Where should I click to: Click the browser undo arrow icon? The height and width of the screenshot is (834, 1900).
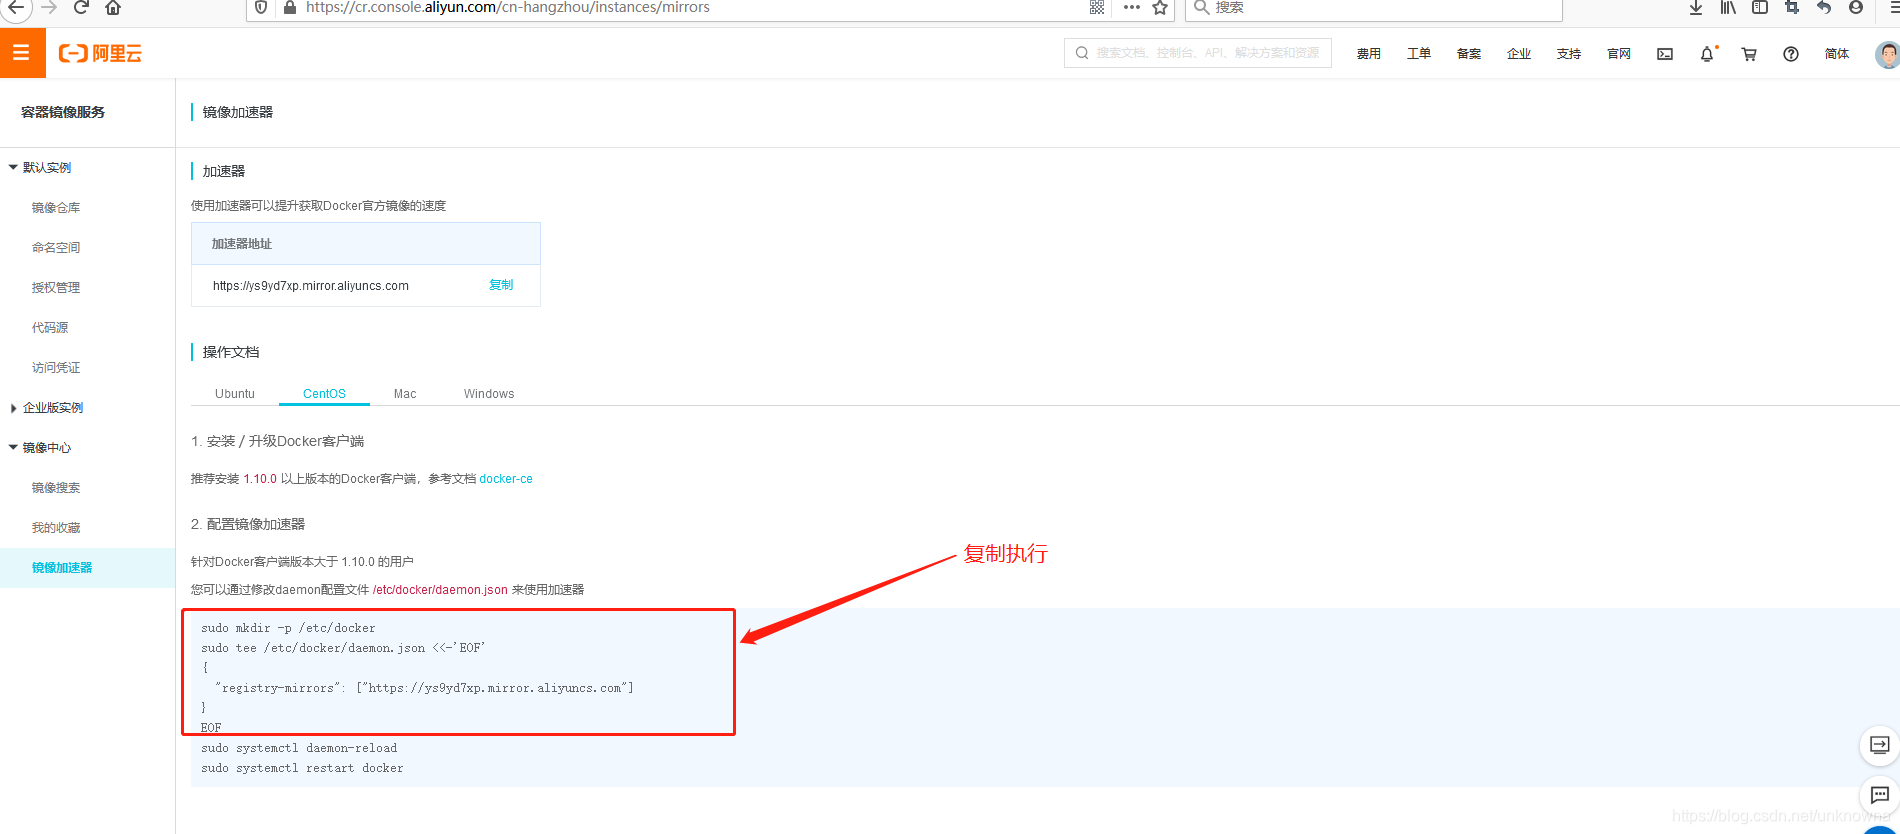click(1824, 7)
